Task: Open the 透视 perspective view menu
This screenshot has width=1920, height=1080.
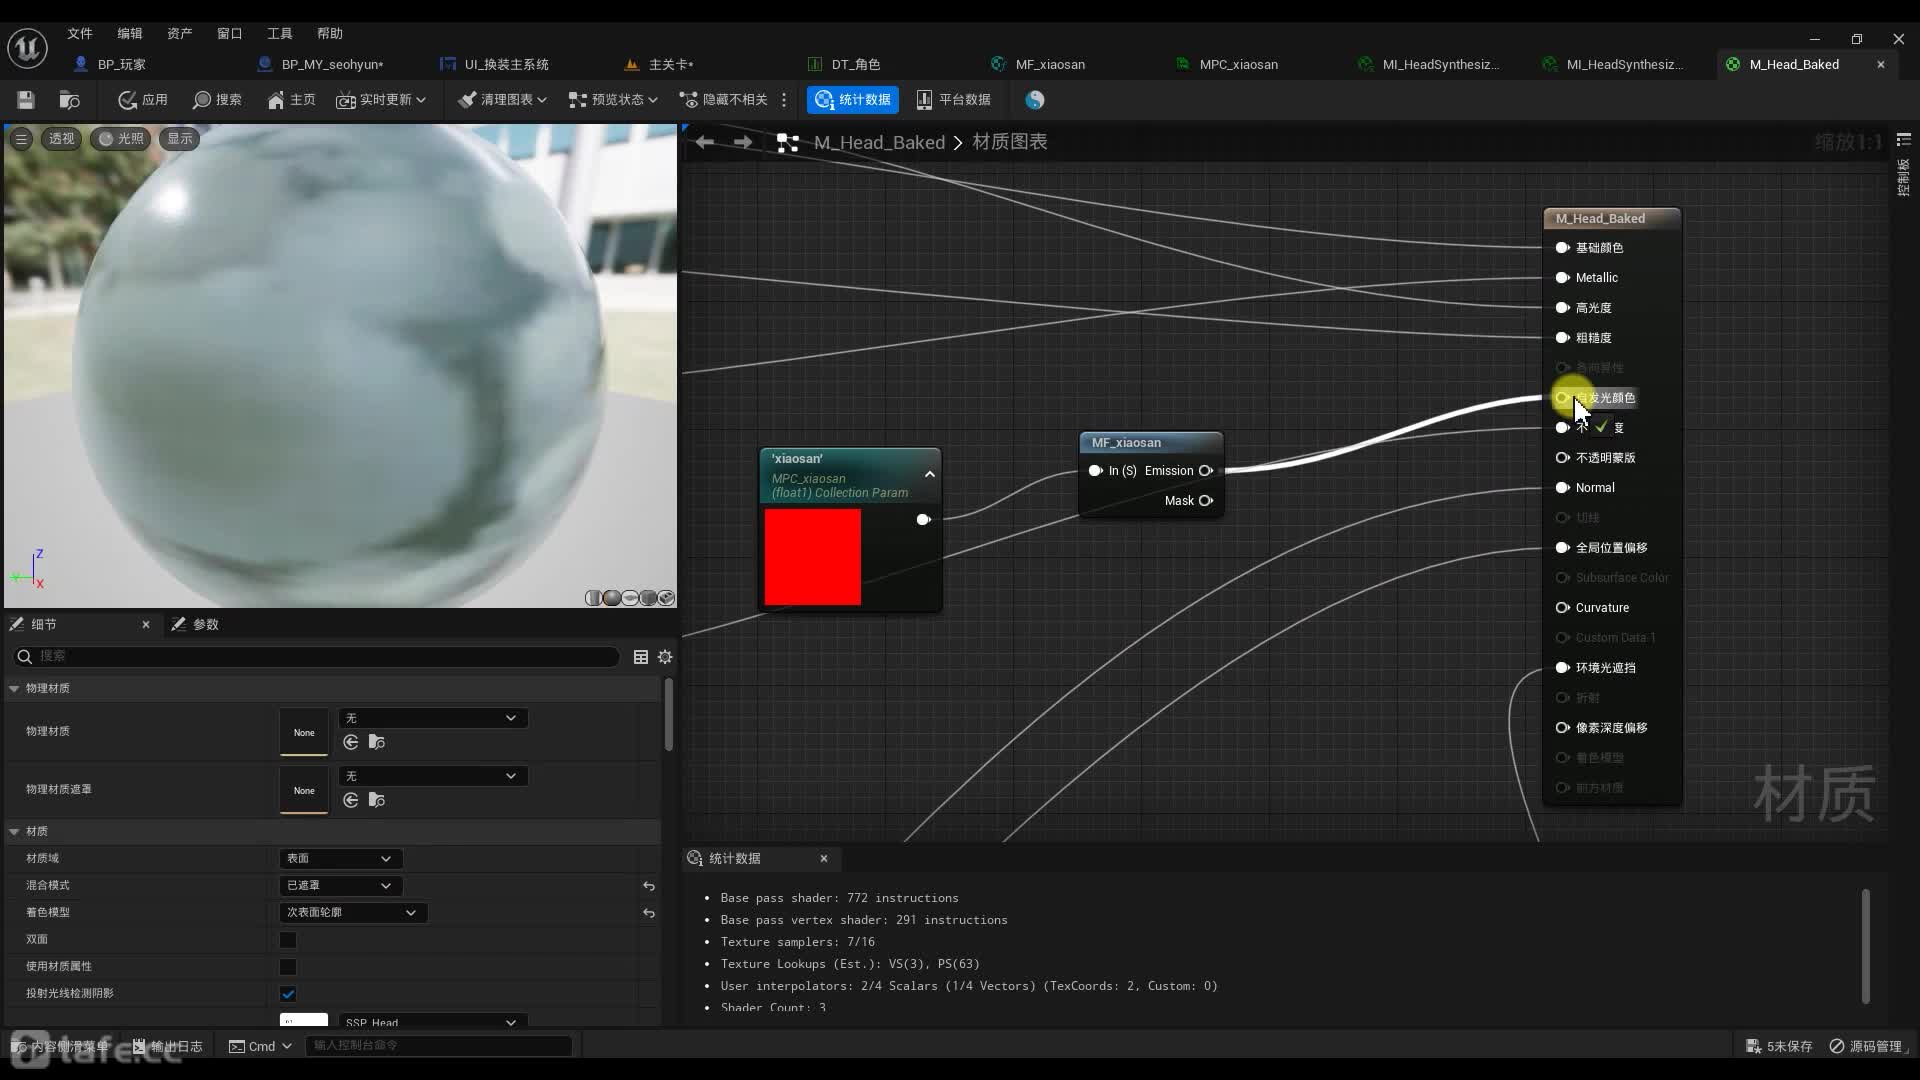Action: tap(61, 139)
